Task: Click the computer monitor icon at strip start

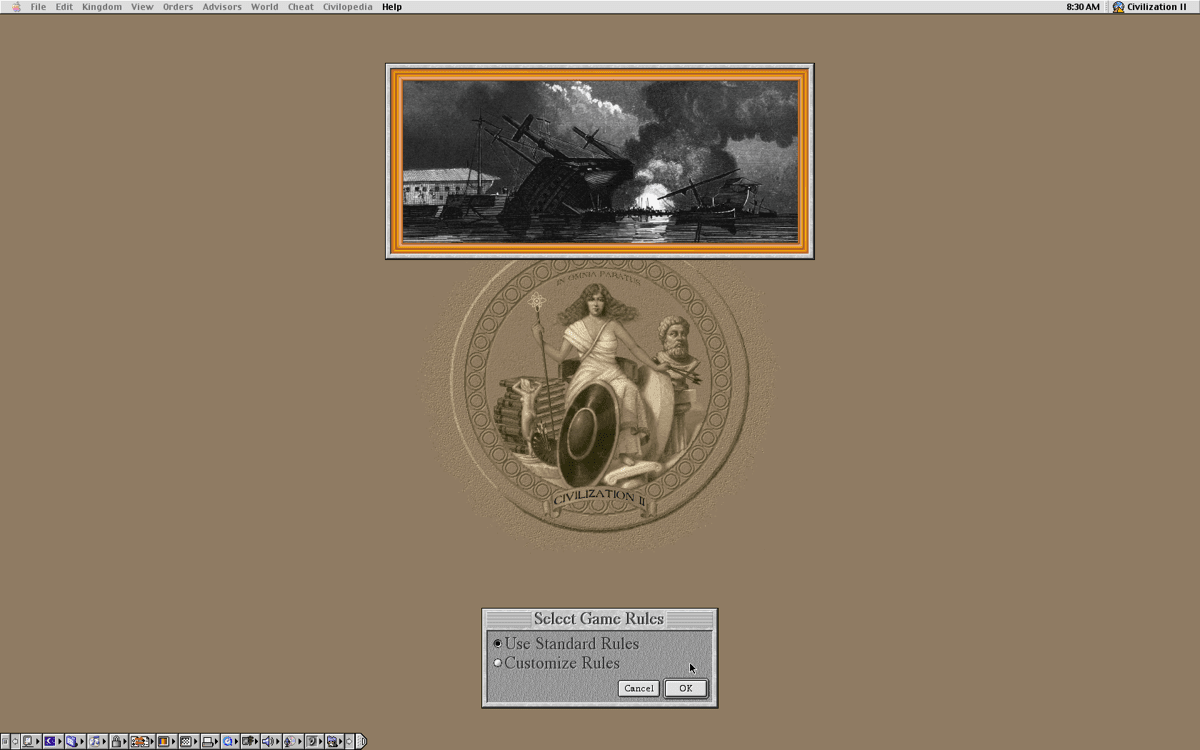Action: coord(27,742)
